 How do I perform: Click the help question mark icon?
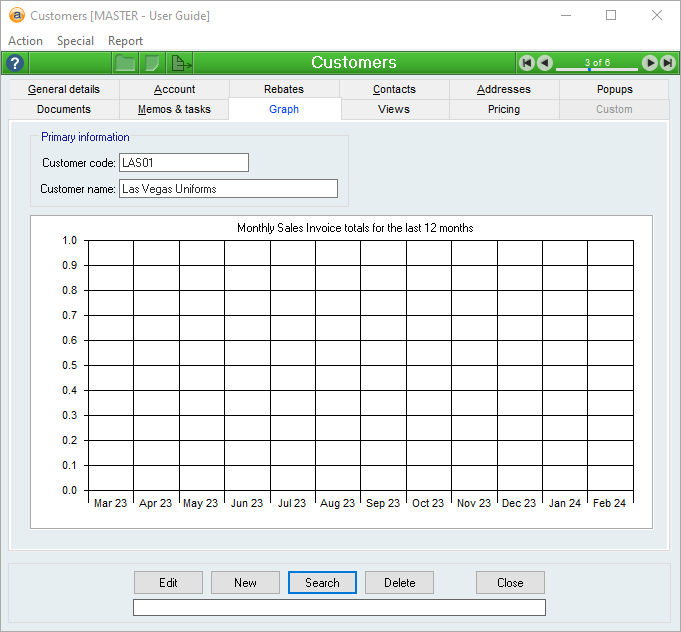pyautogui.click(x=14, y=63)
